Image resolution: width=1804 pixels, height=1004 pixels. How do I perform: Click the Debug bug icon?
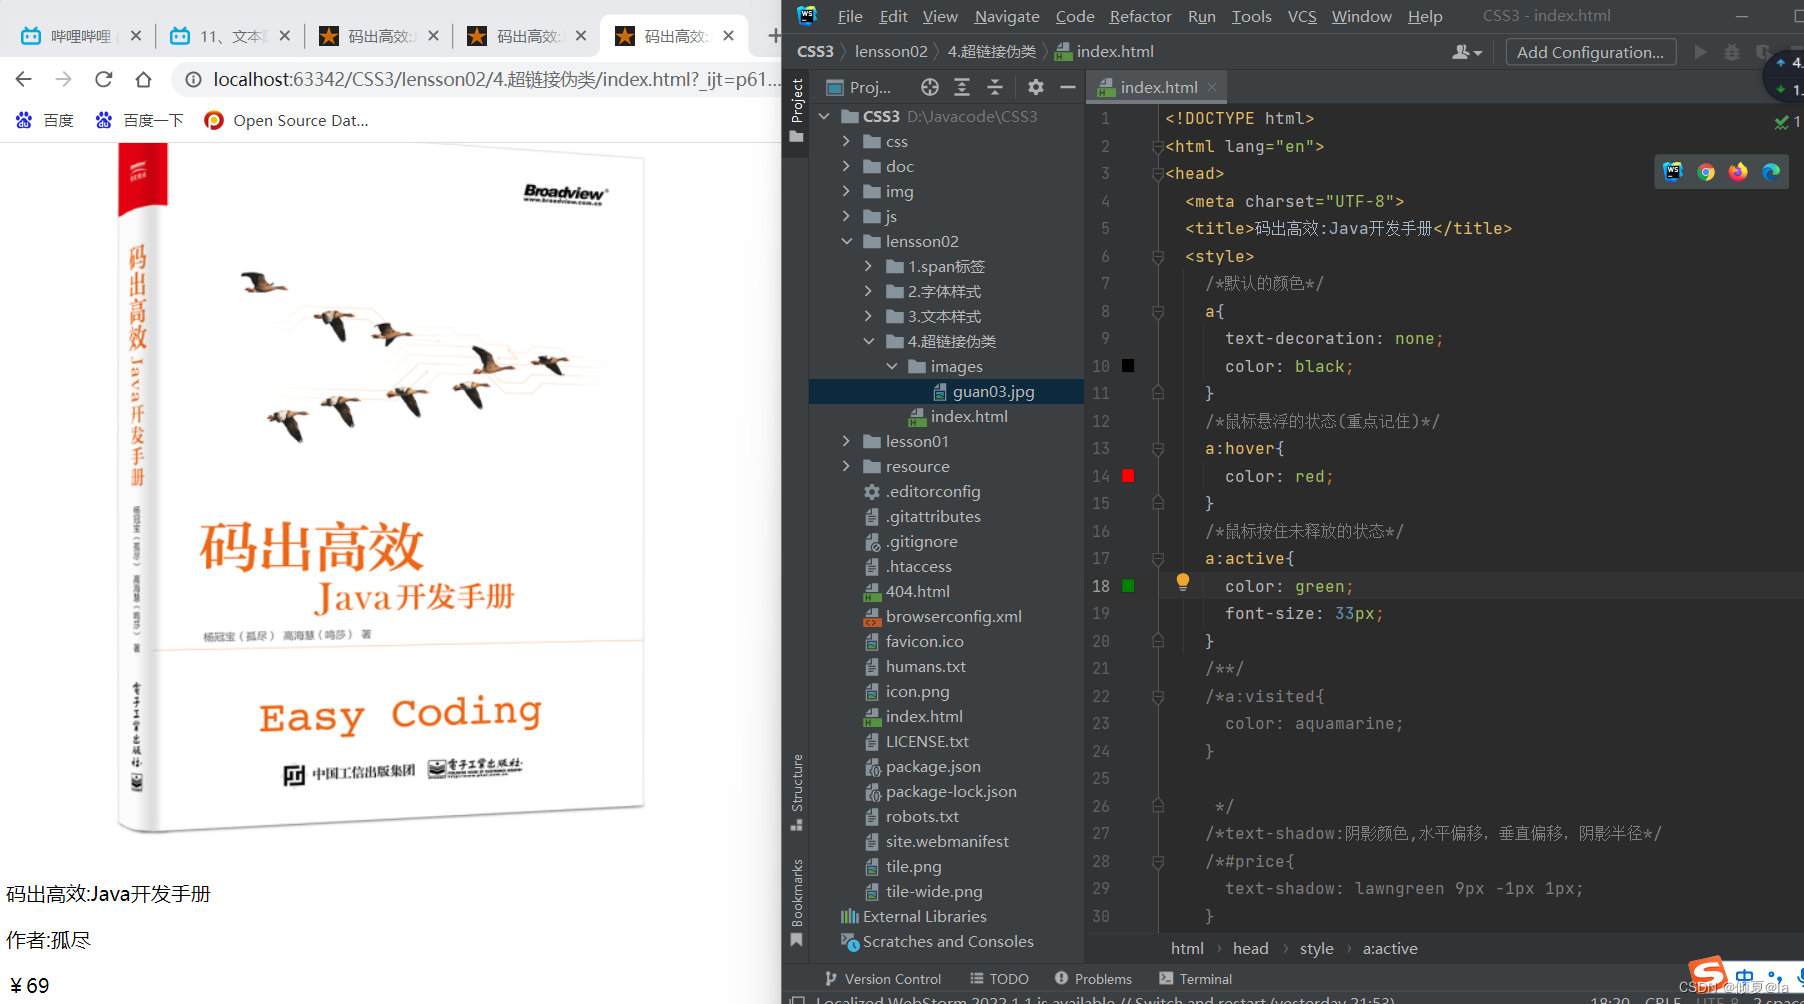(x=1732, y=52)
